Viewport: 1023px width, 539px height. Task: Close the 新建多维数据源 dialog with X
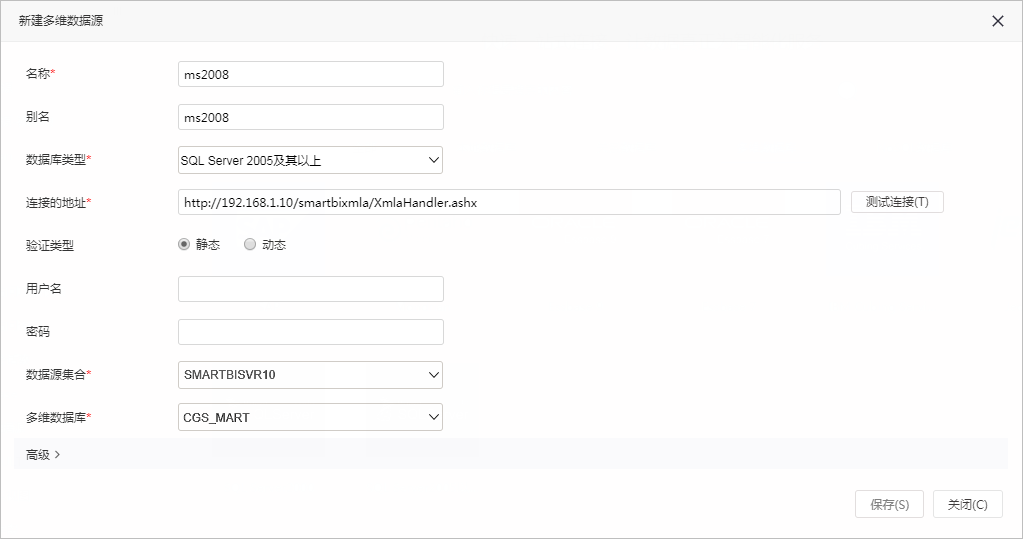coord(998,21)
